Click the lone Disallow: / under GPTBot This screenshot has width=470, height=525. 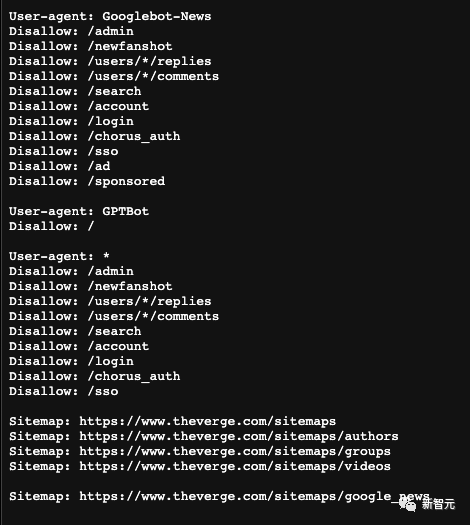(x=52, y=226)
